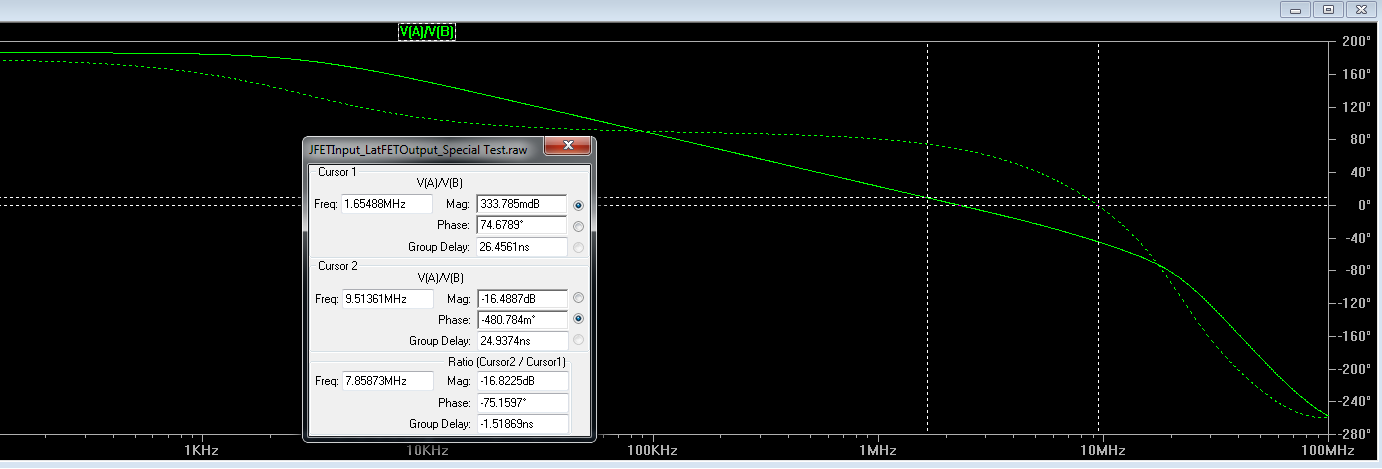Click the Cursor 1 group heading
1382x469 pixels.
click(x=338, y=172)
